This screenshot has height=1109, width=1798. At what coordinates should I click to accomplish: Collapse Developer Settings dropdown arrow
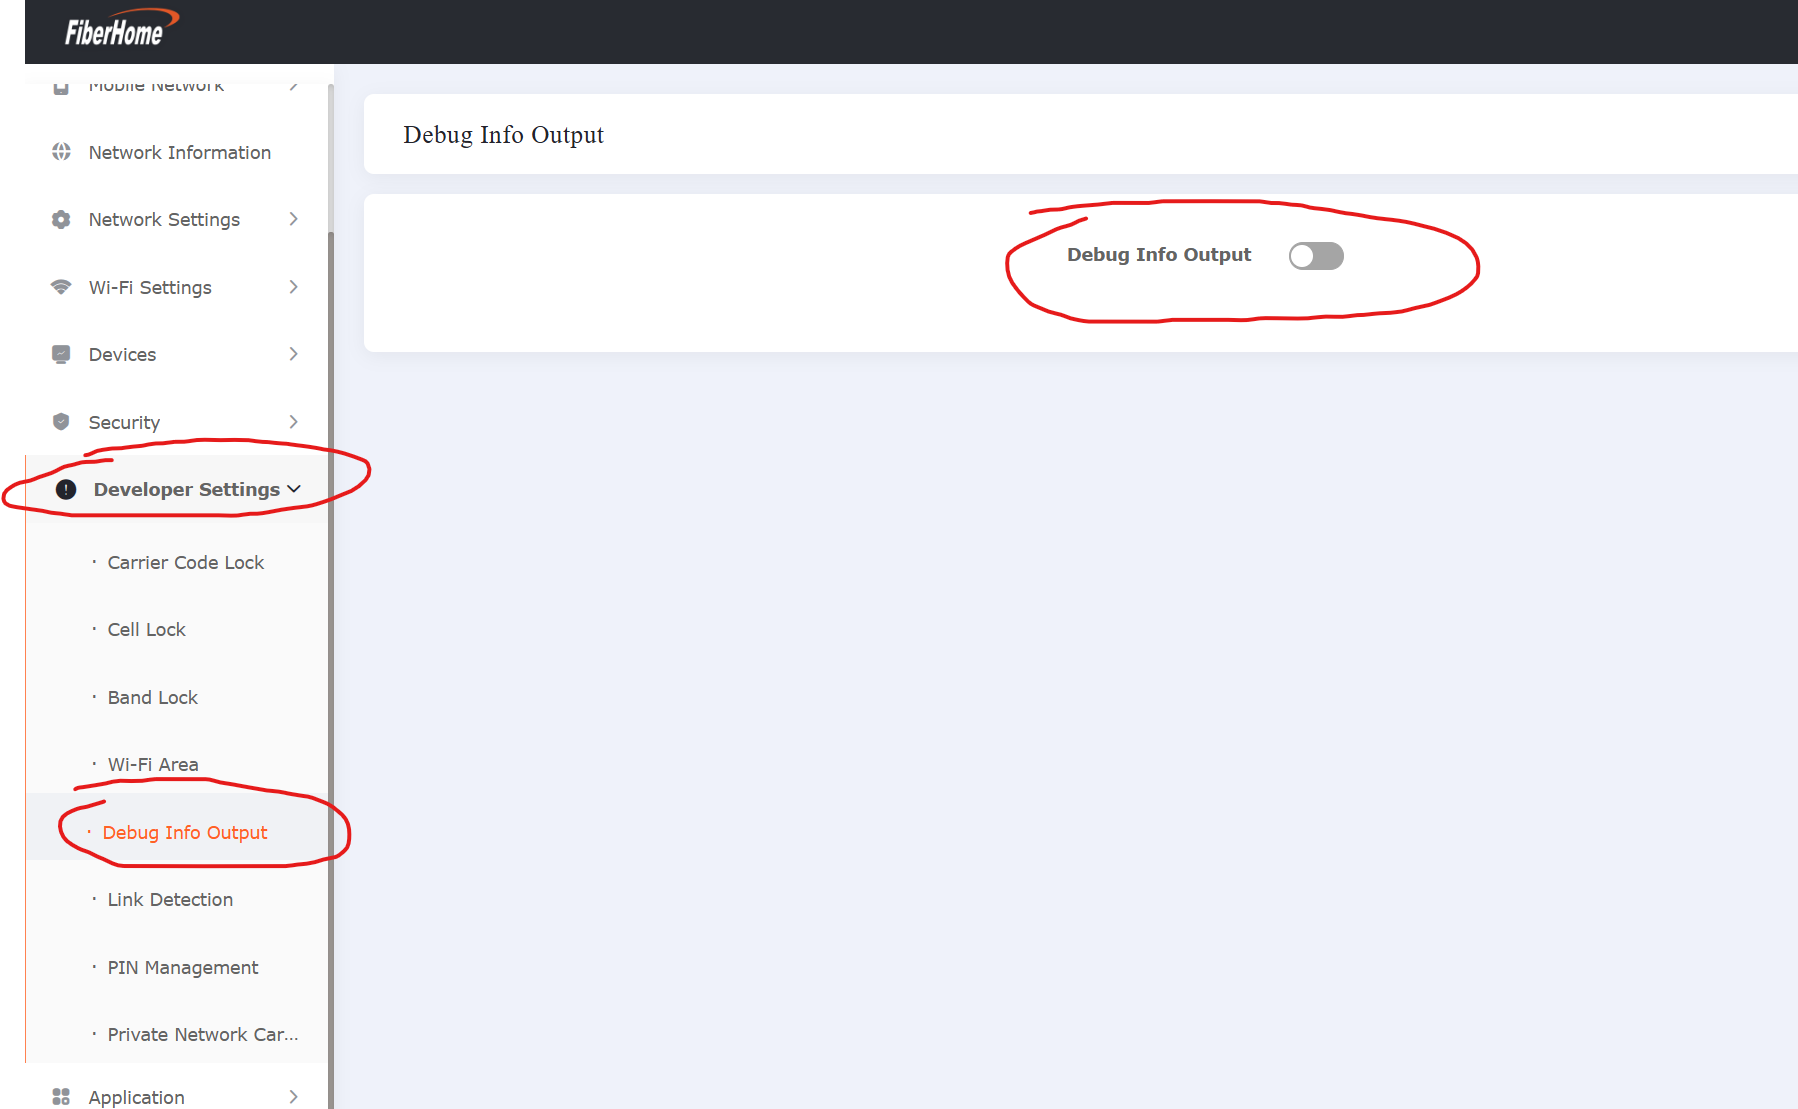click(294, 489)
